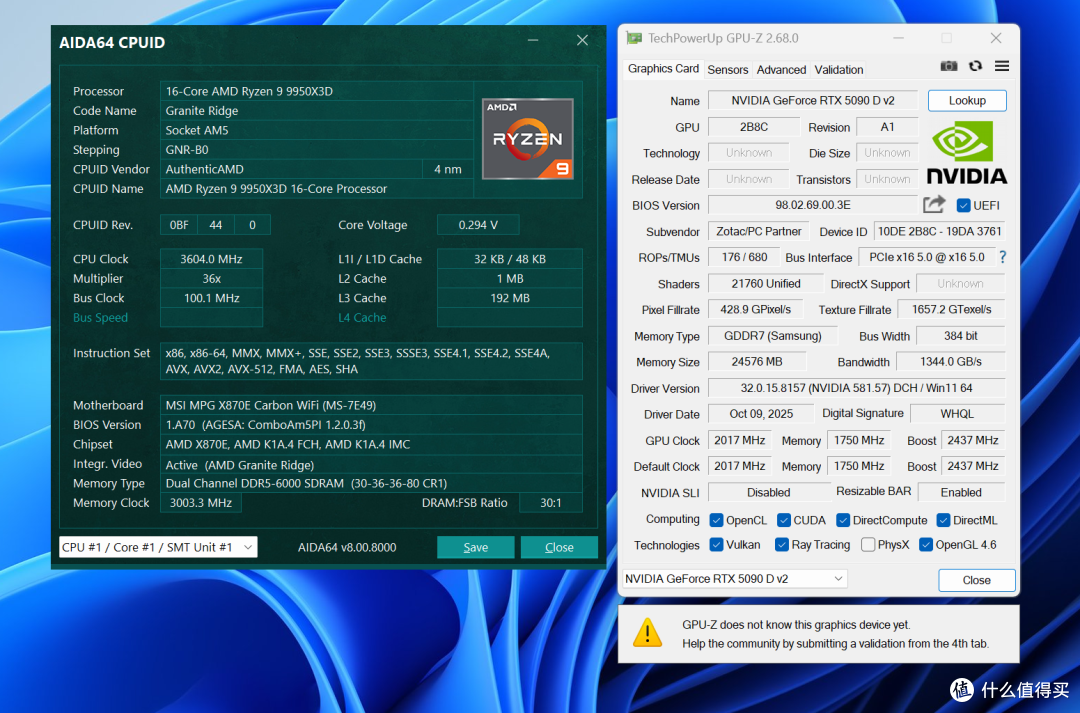1080x713 pixels.
Task: Toggle the Ray Tracing checkbox
Action: pos(782,545)
